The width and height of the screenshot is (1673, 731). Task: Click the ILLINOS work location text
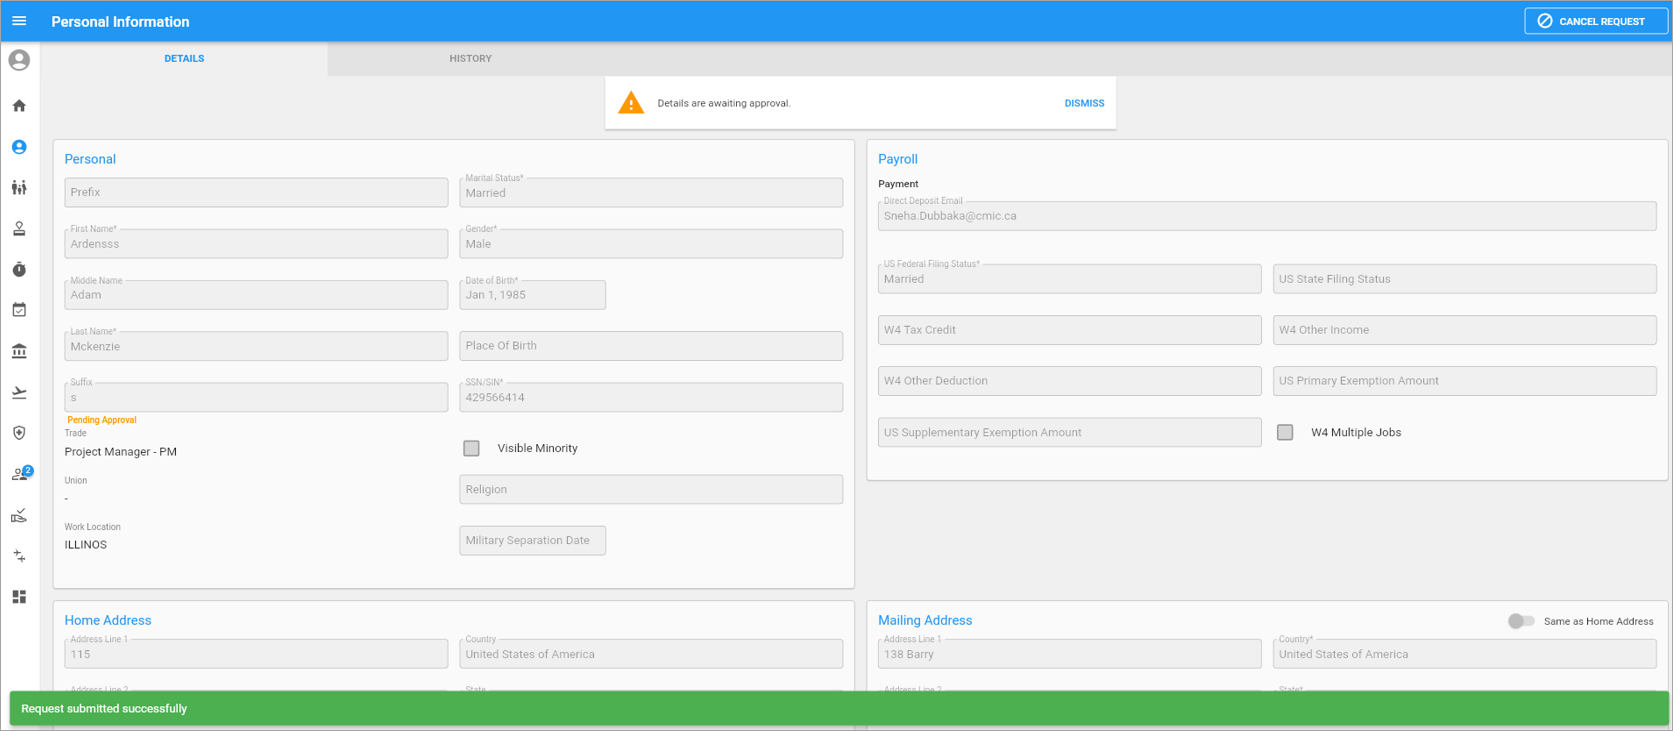click(x=85, y=545)
